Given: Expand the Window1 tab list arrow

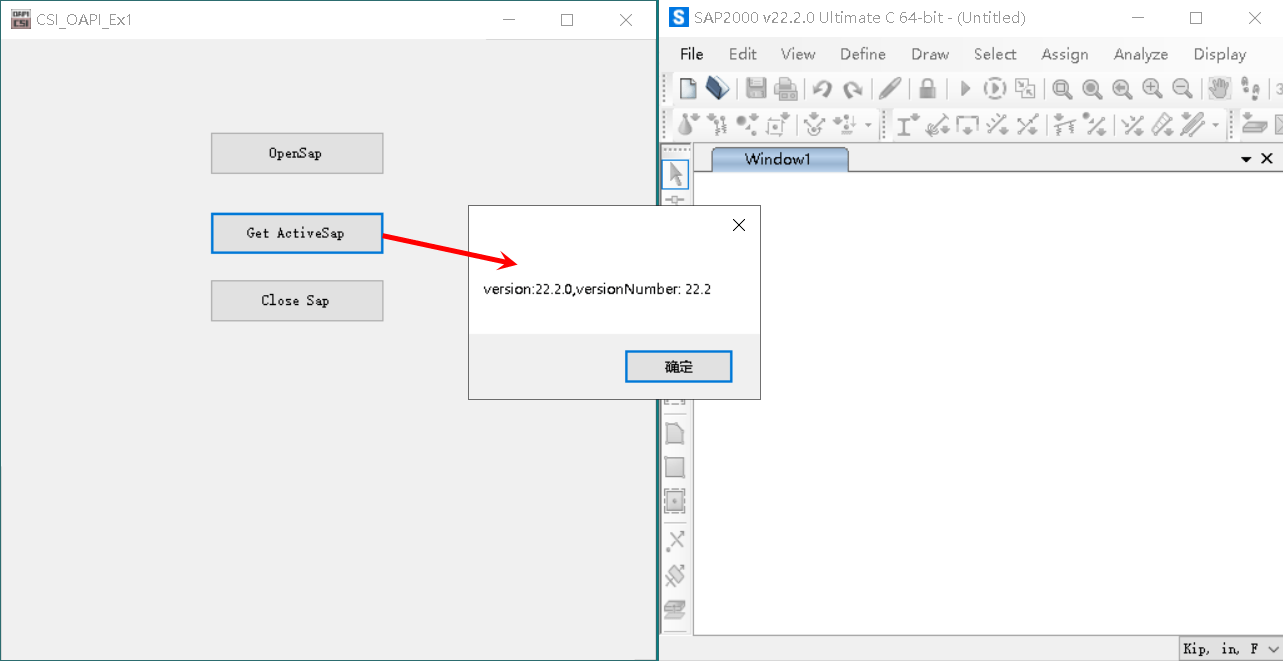Looking at the screenshot, I should coord(1246,159).
